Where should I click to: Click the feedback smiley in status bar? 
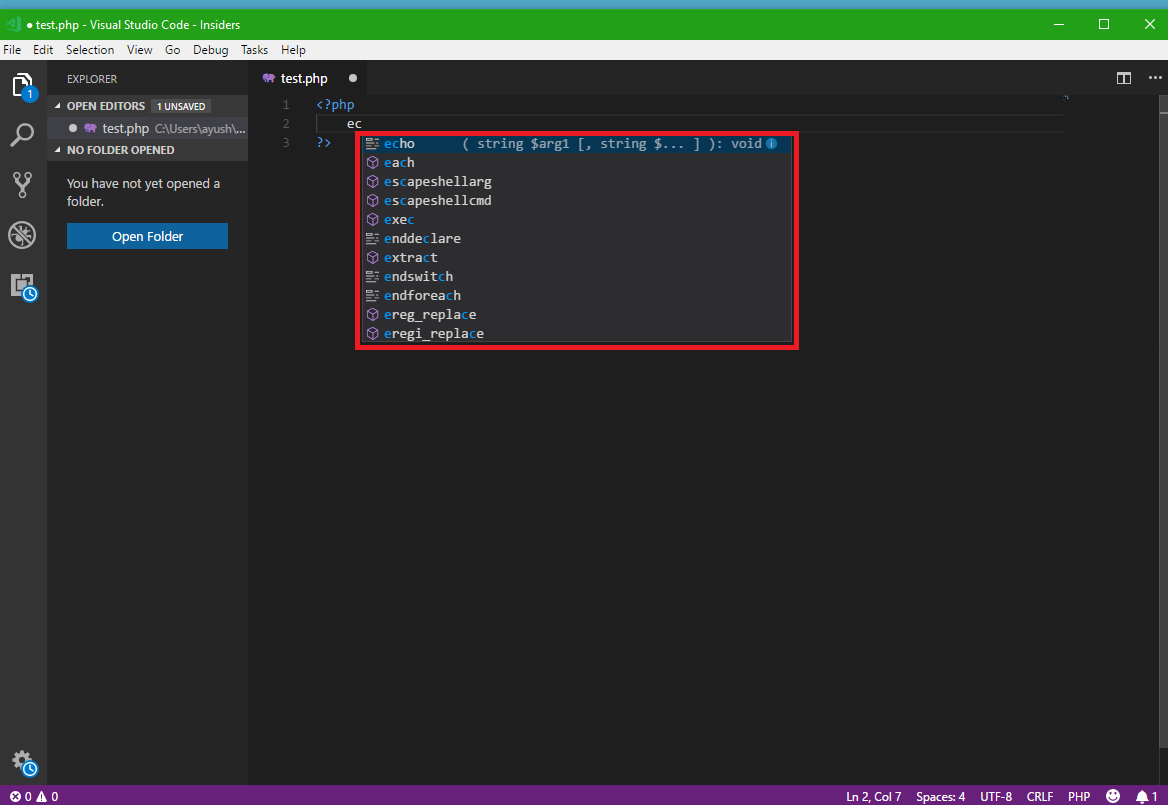1113,796
